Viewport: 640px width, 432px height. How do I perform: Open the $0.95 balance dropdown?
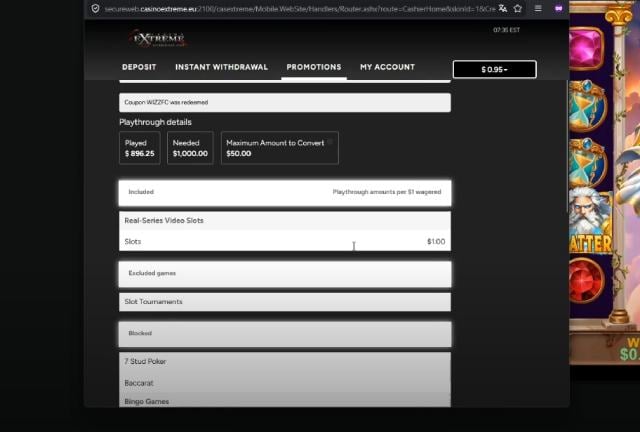495,69
